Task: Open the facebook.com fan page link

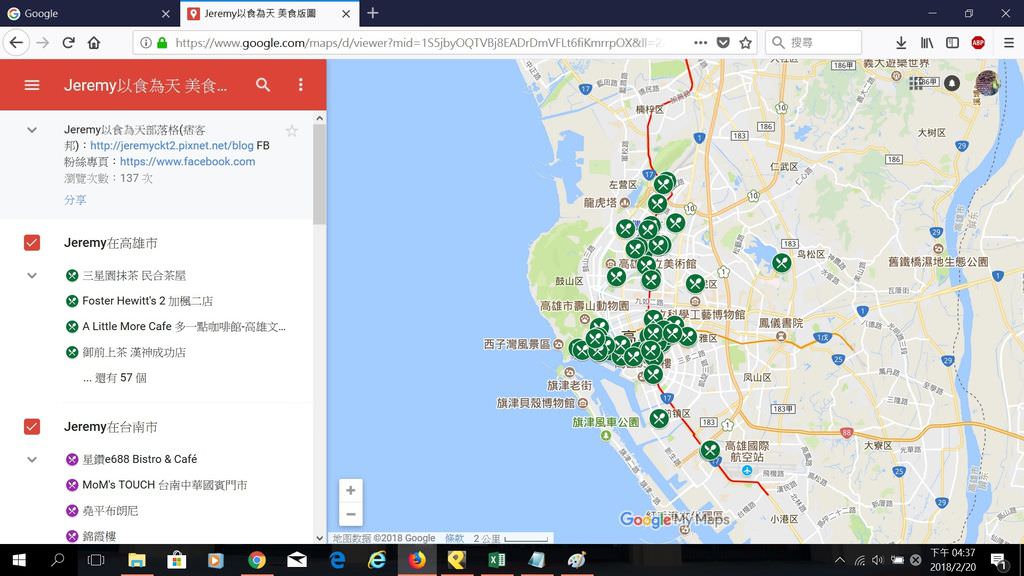Action: click(187, 161)
